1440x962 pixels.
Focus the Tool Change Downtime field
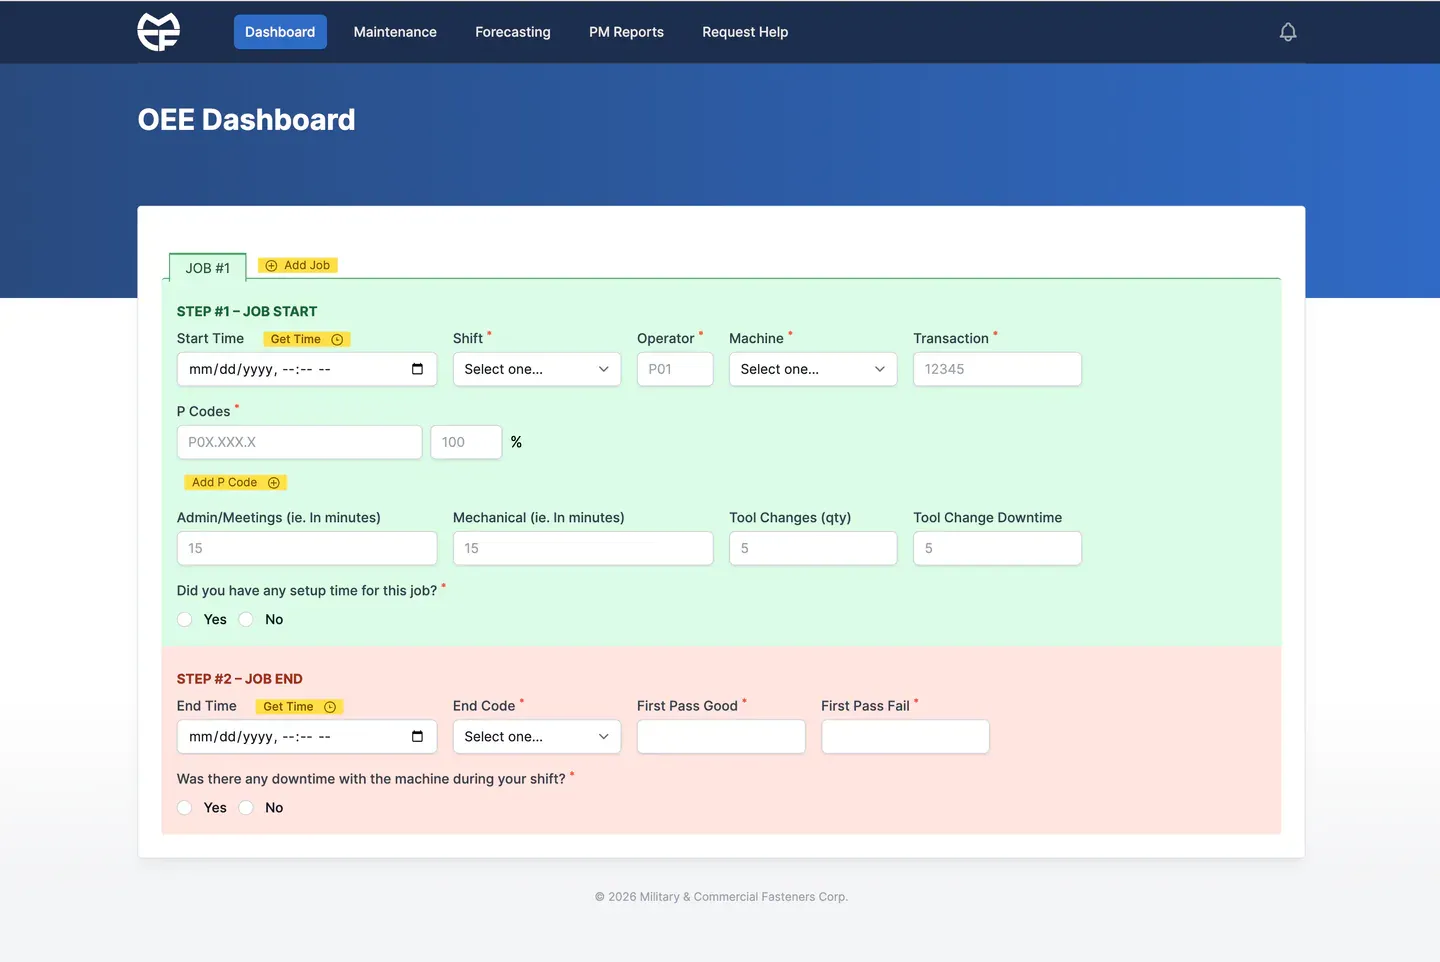997,548
